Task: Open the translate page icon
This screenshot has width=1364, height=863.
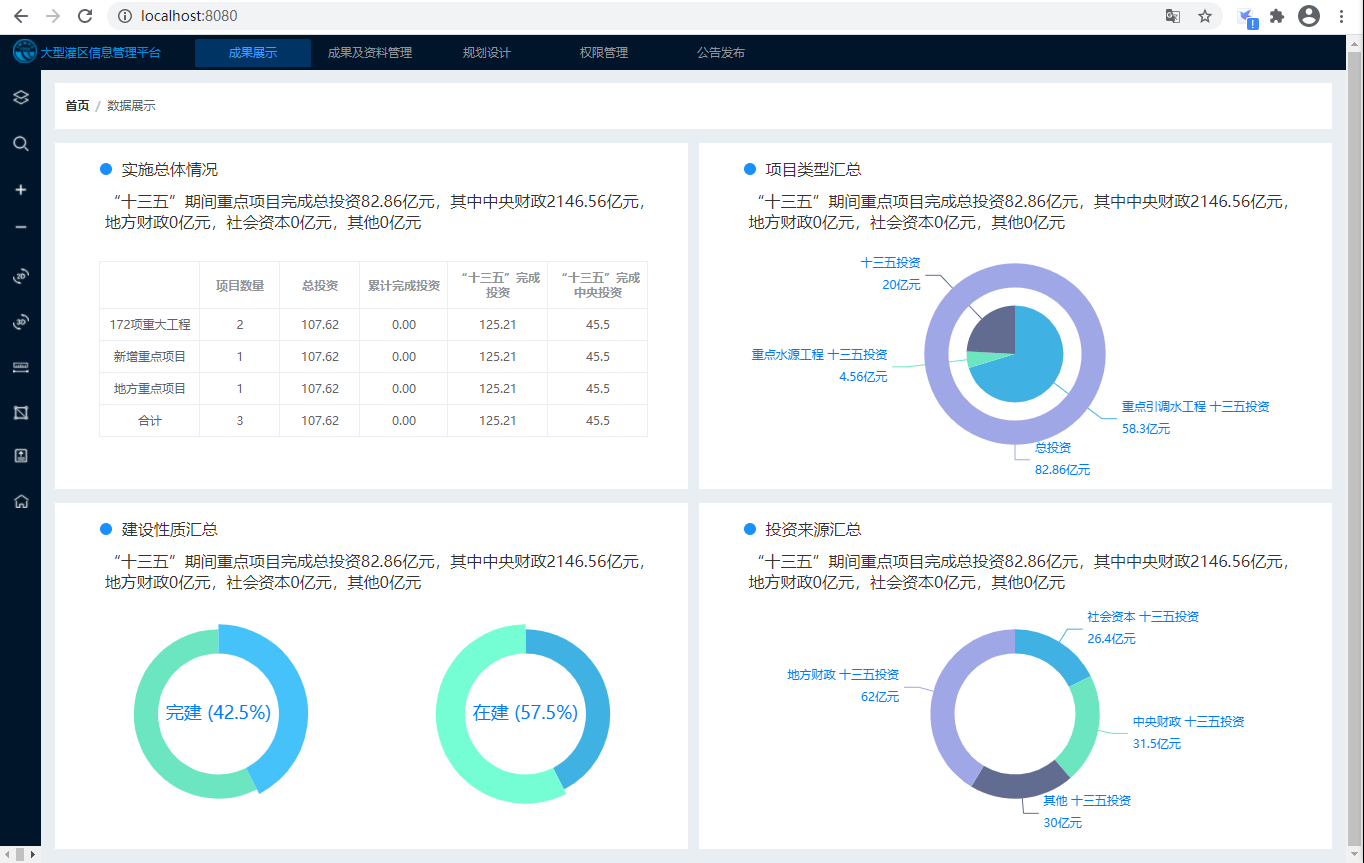Action: pyautogui.click(x=1173, y=16)
